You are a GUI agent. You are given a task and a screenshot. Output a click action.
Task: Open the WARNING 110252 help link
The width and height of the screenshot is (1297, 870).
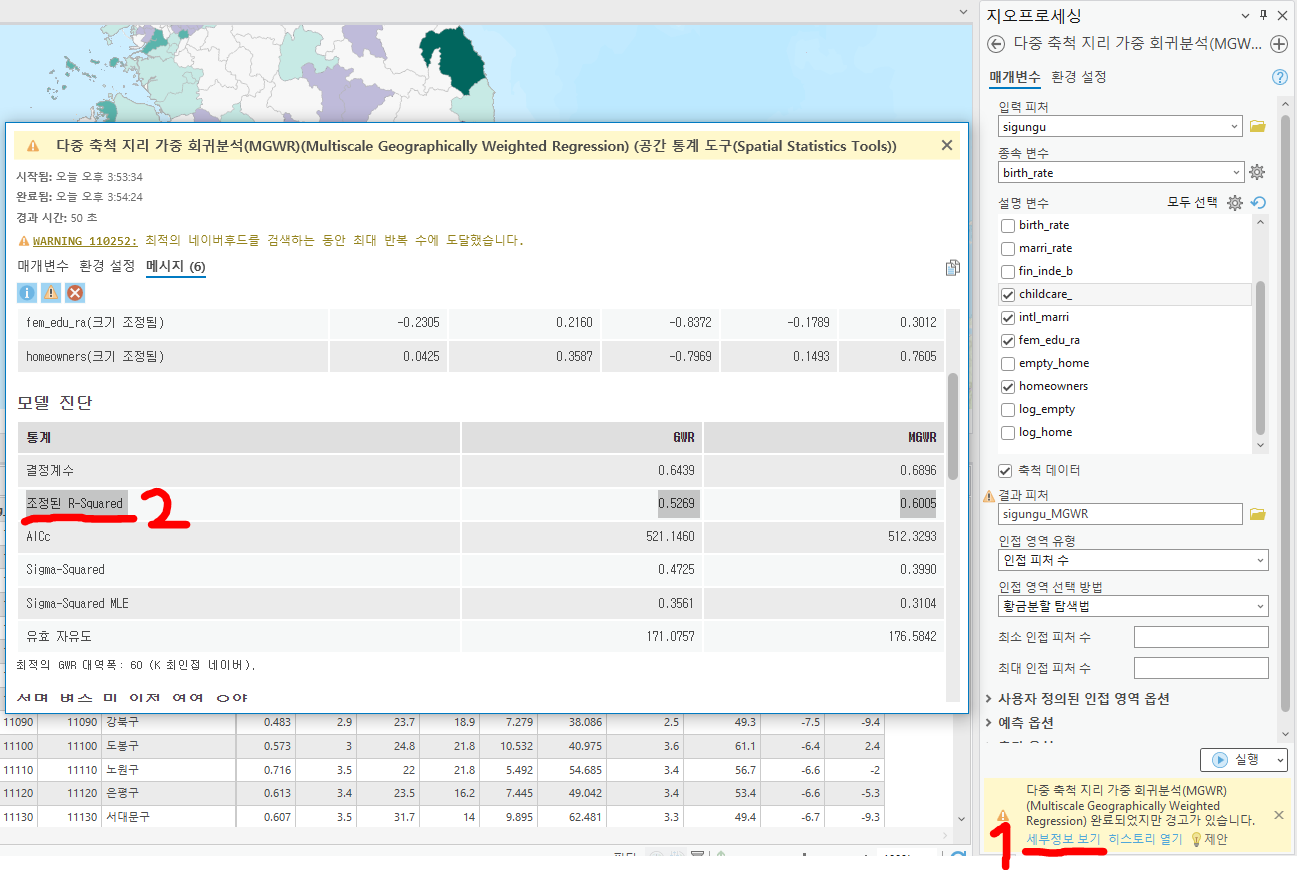[x=85, y=241]
